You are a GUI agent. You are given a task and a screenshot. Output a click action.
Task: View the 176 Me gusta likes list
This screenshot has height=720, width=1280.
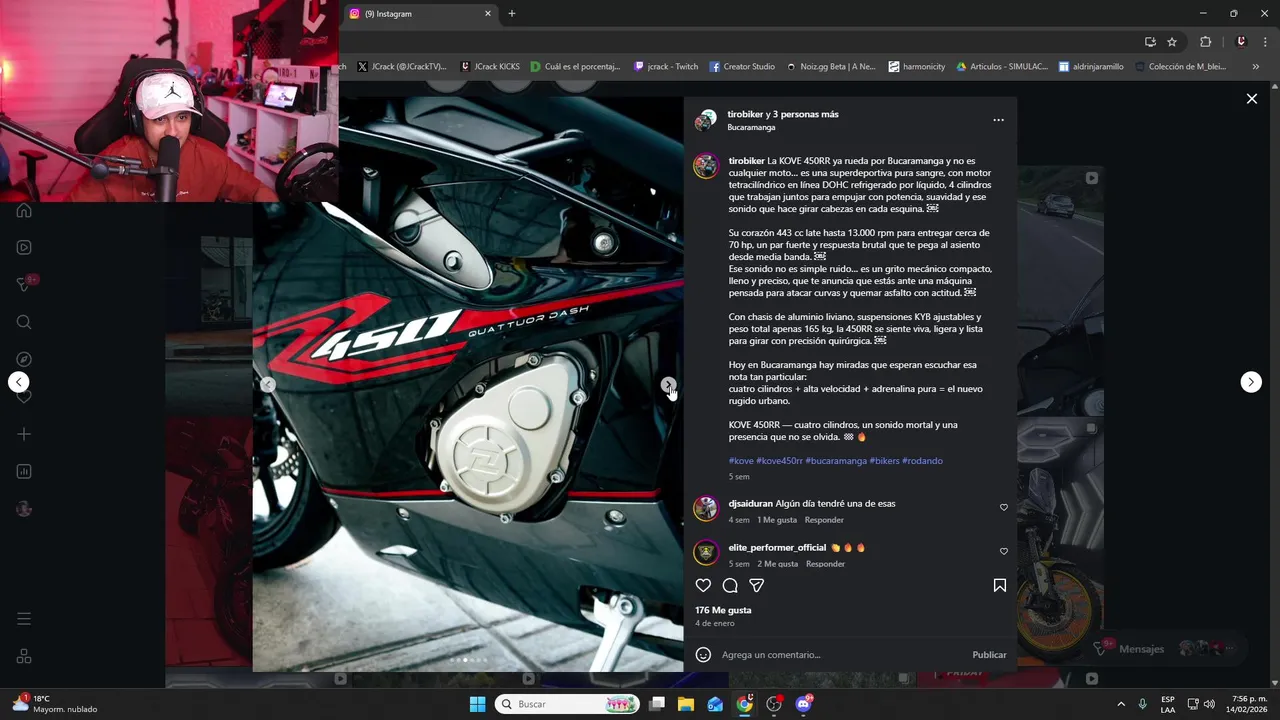723,610
